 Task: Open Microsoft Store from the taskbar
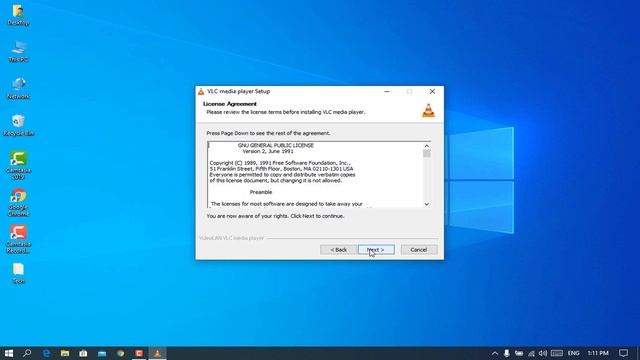83,353
